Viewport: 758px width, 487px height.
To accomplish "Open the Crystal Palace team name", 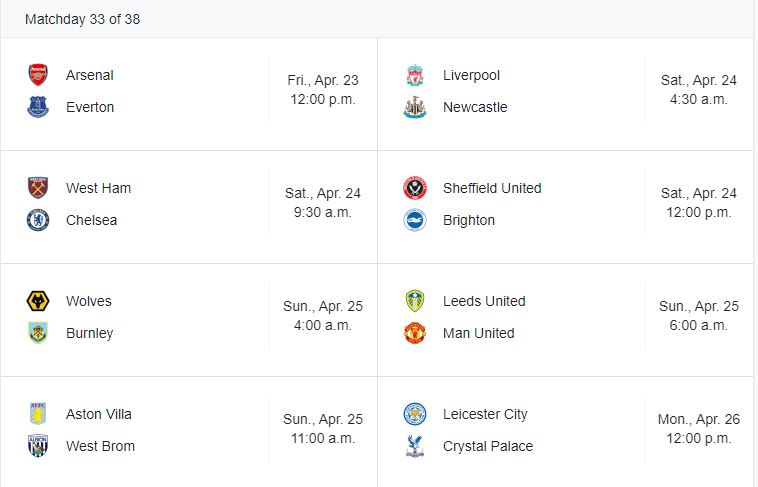I will pyautogui.click(x=488, y=446).
